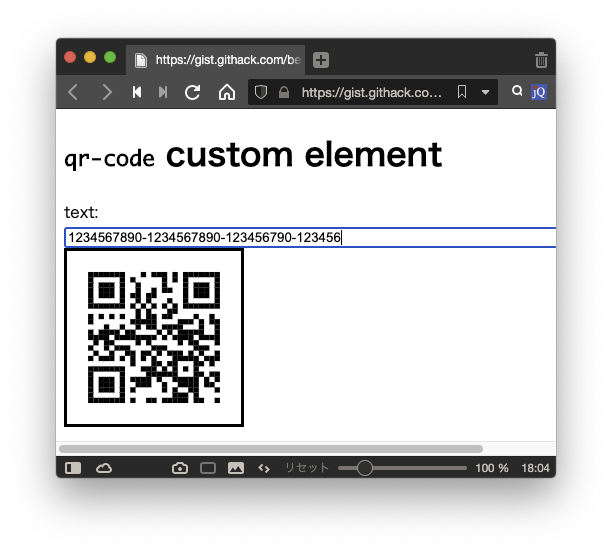Open the shield content blocker icon
Screen dimensions: 612x552
[x=262, y=92]
